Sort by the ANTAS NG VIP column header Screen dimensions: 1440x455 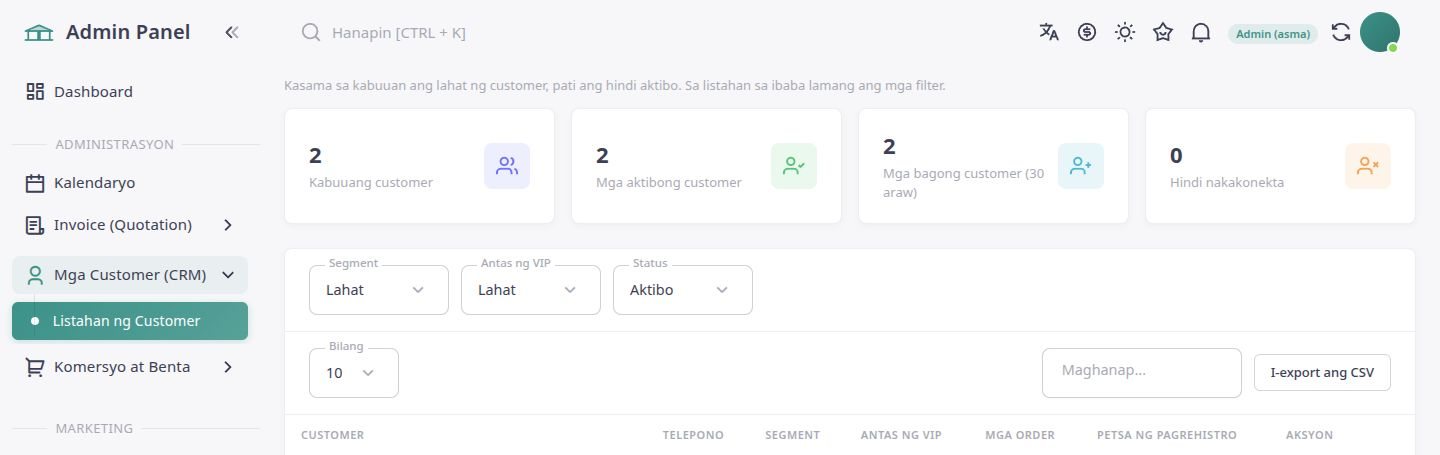[x=901, y=435]
